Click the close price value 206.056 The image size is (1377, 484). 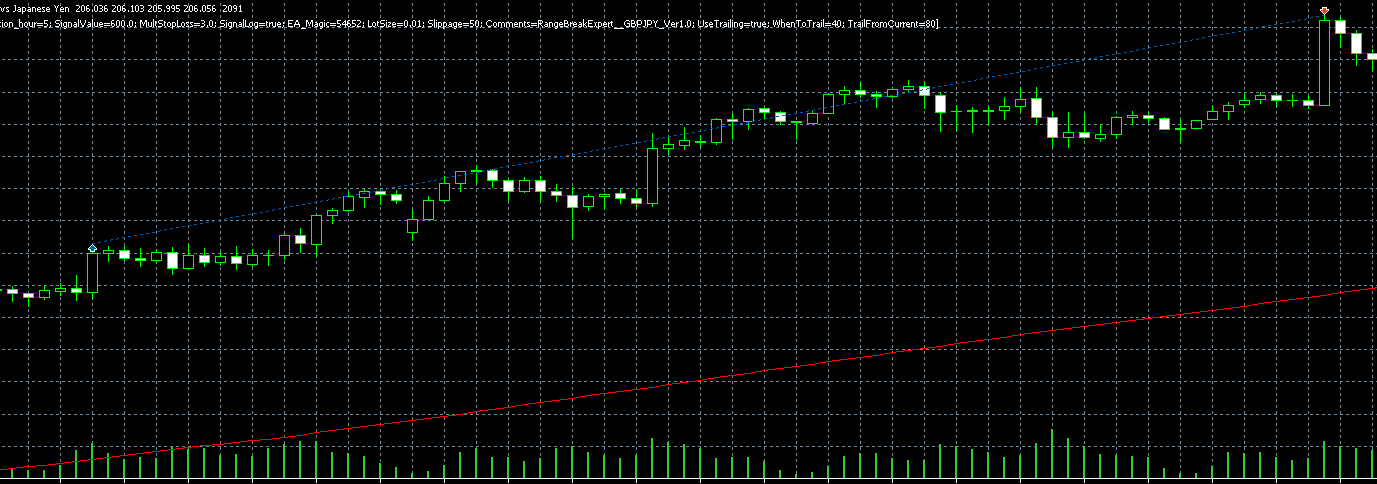200,9
